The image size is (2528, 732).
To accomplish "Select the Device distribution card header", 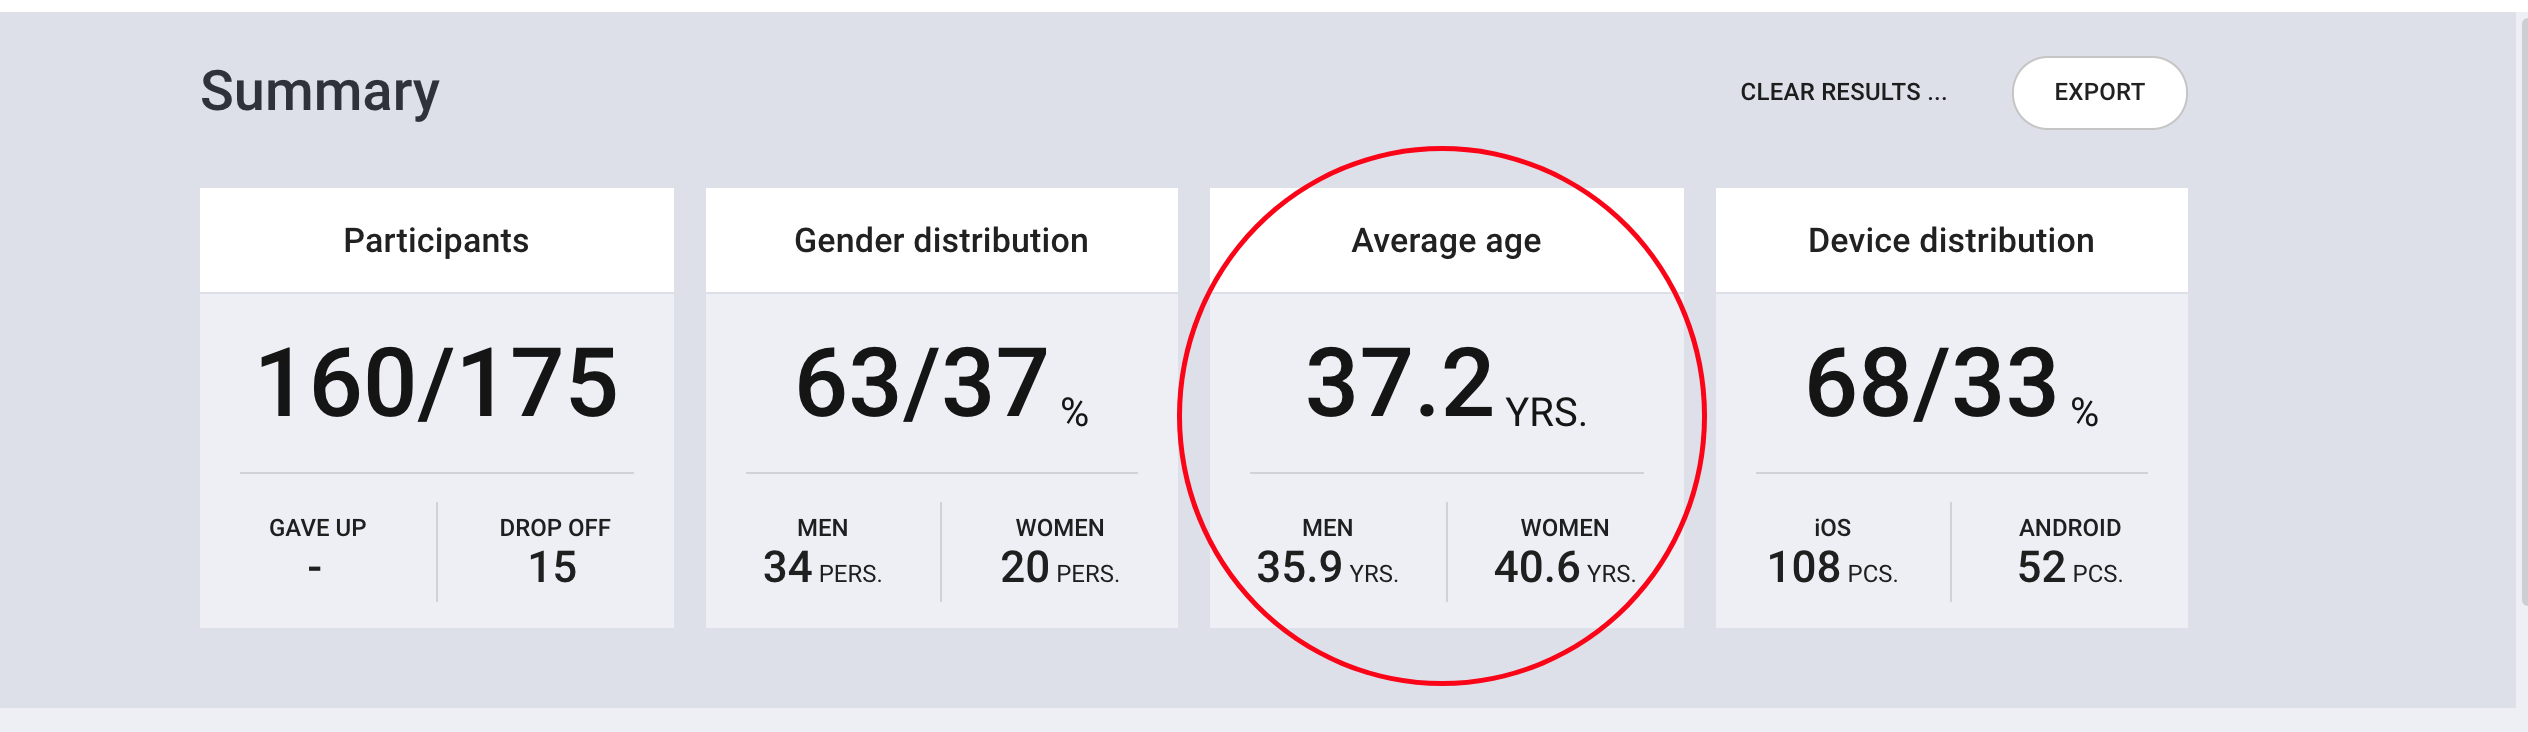I will 1952,240.
